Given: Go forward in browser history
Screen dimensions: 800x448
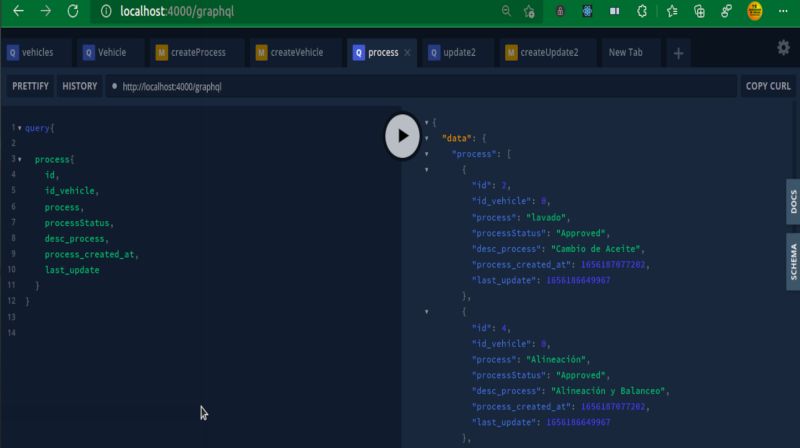Looking at the screenshot, I should click(45, 11).
